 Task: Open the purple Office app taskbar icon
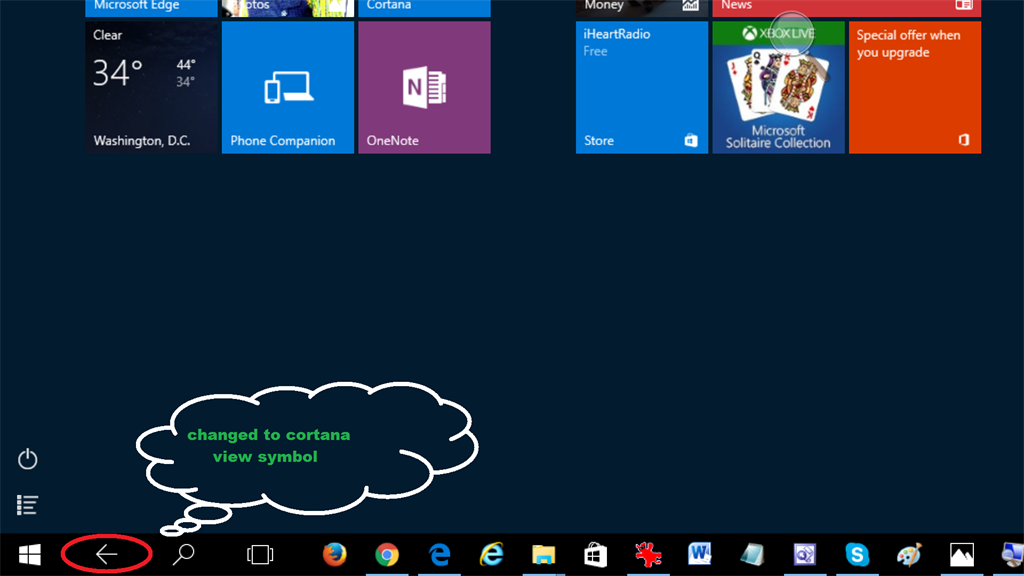(x=805, y=554)
